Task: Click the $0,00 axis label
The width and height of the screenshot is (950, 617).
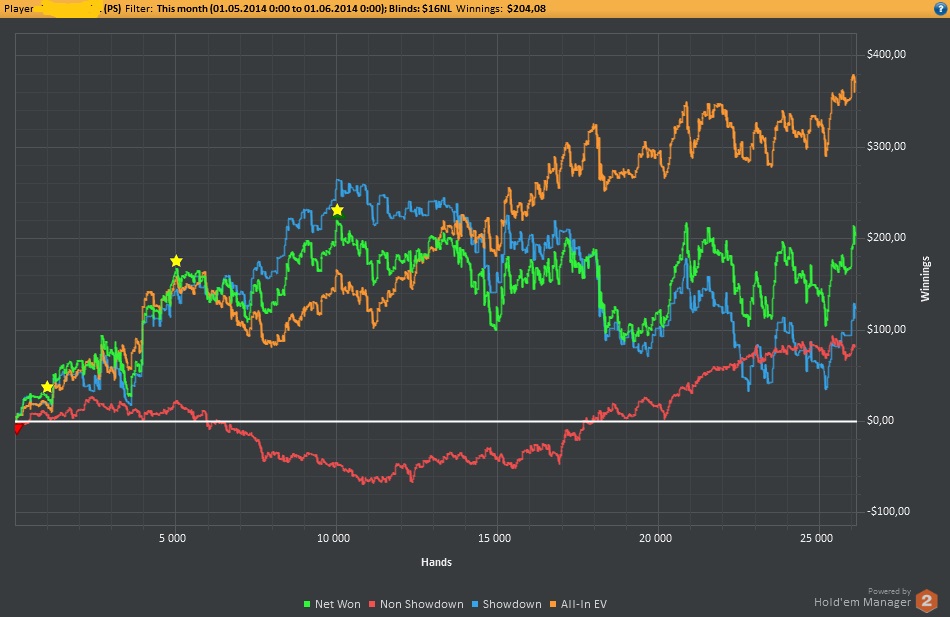Action: coord(880,421)
